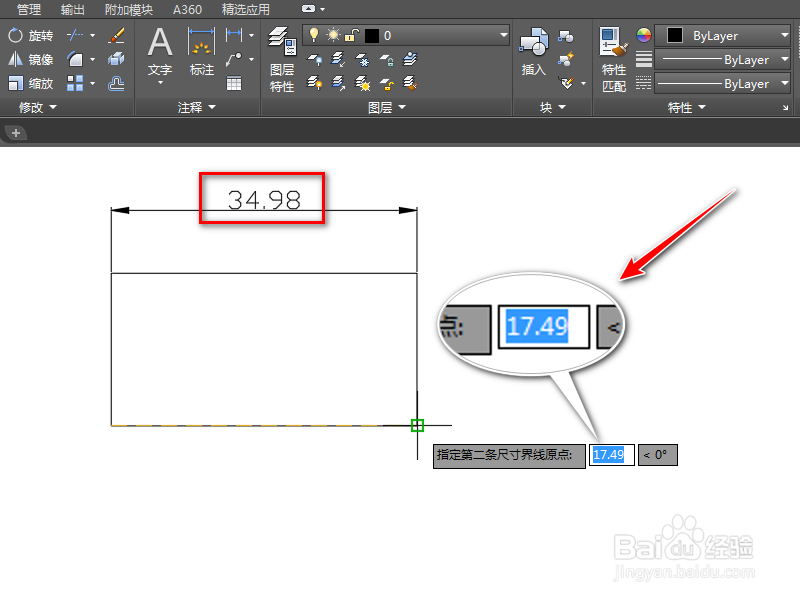
Task: Open the A360 ribbon tab
Action: 187,9
